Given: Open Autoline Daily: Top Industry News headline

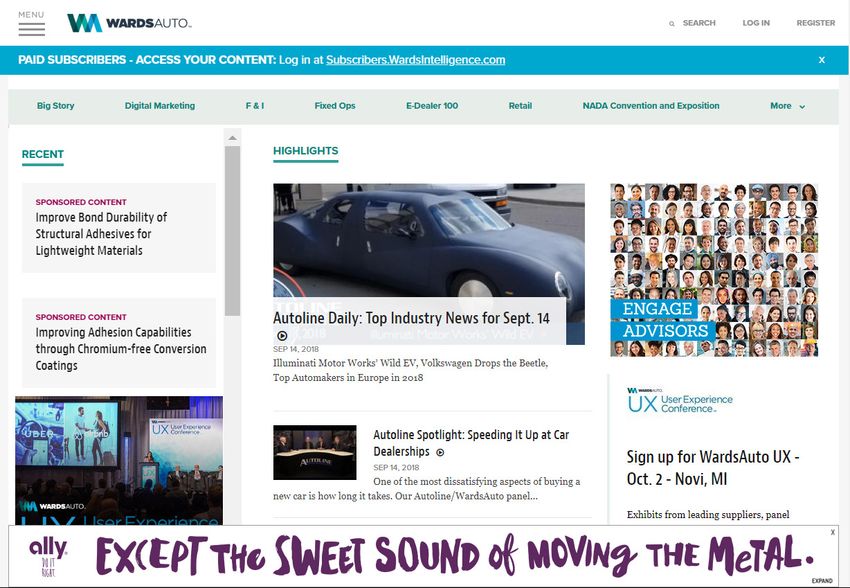Looking at the screenshot, I should pos(411,318).
